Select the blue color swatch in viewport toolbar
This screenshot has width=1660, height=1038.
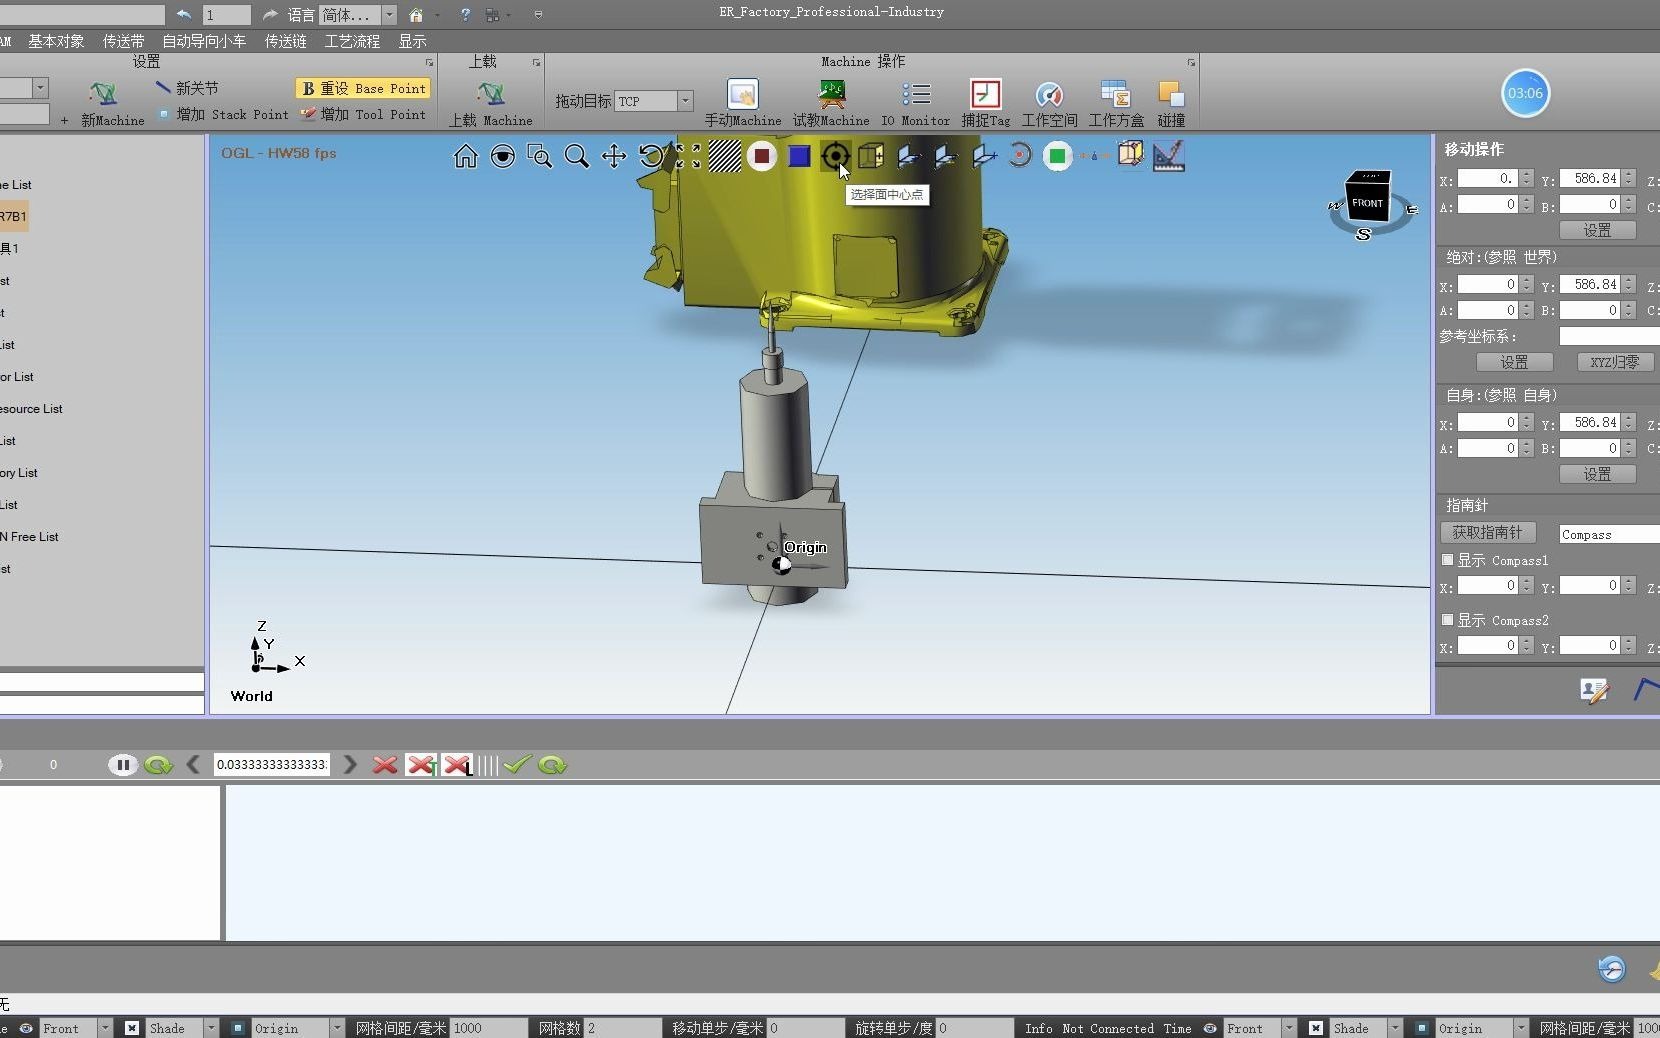click(799, 156)
